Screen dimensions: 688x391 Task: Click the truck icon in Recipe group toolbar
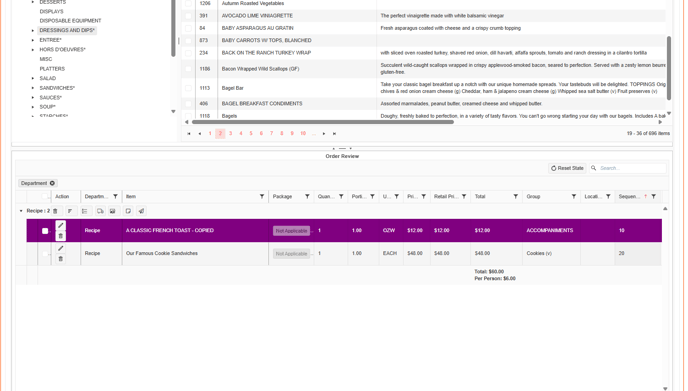100,211
